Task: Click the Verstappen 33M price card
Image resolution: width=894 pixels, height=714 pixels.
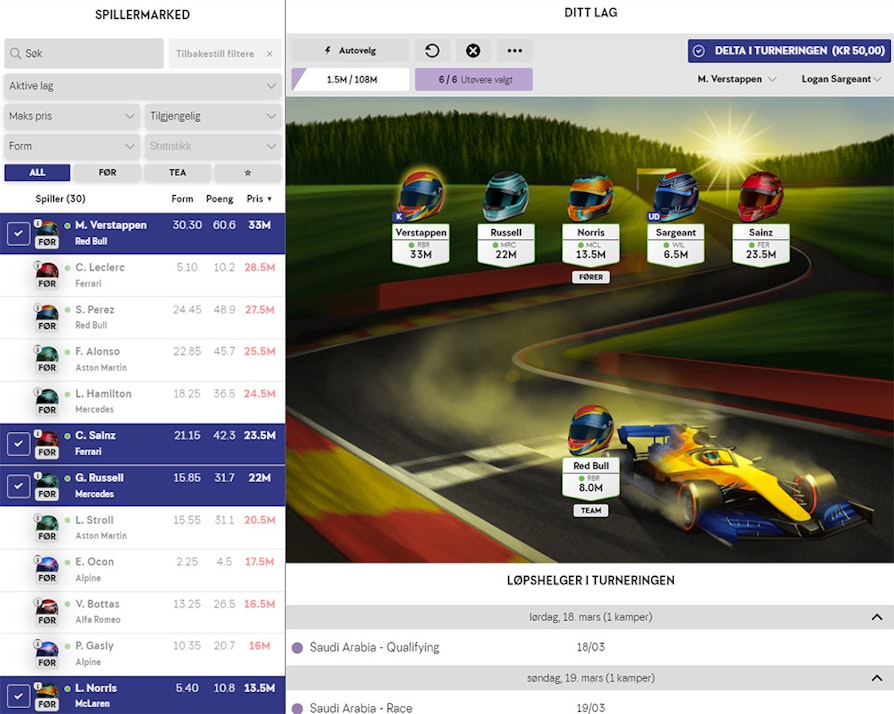Action: [421, 245]
